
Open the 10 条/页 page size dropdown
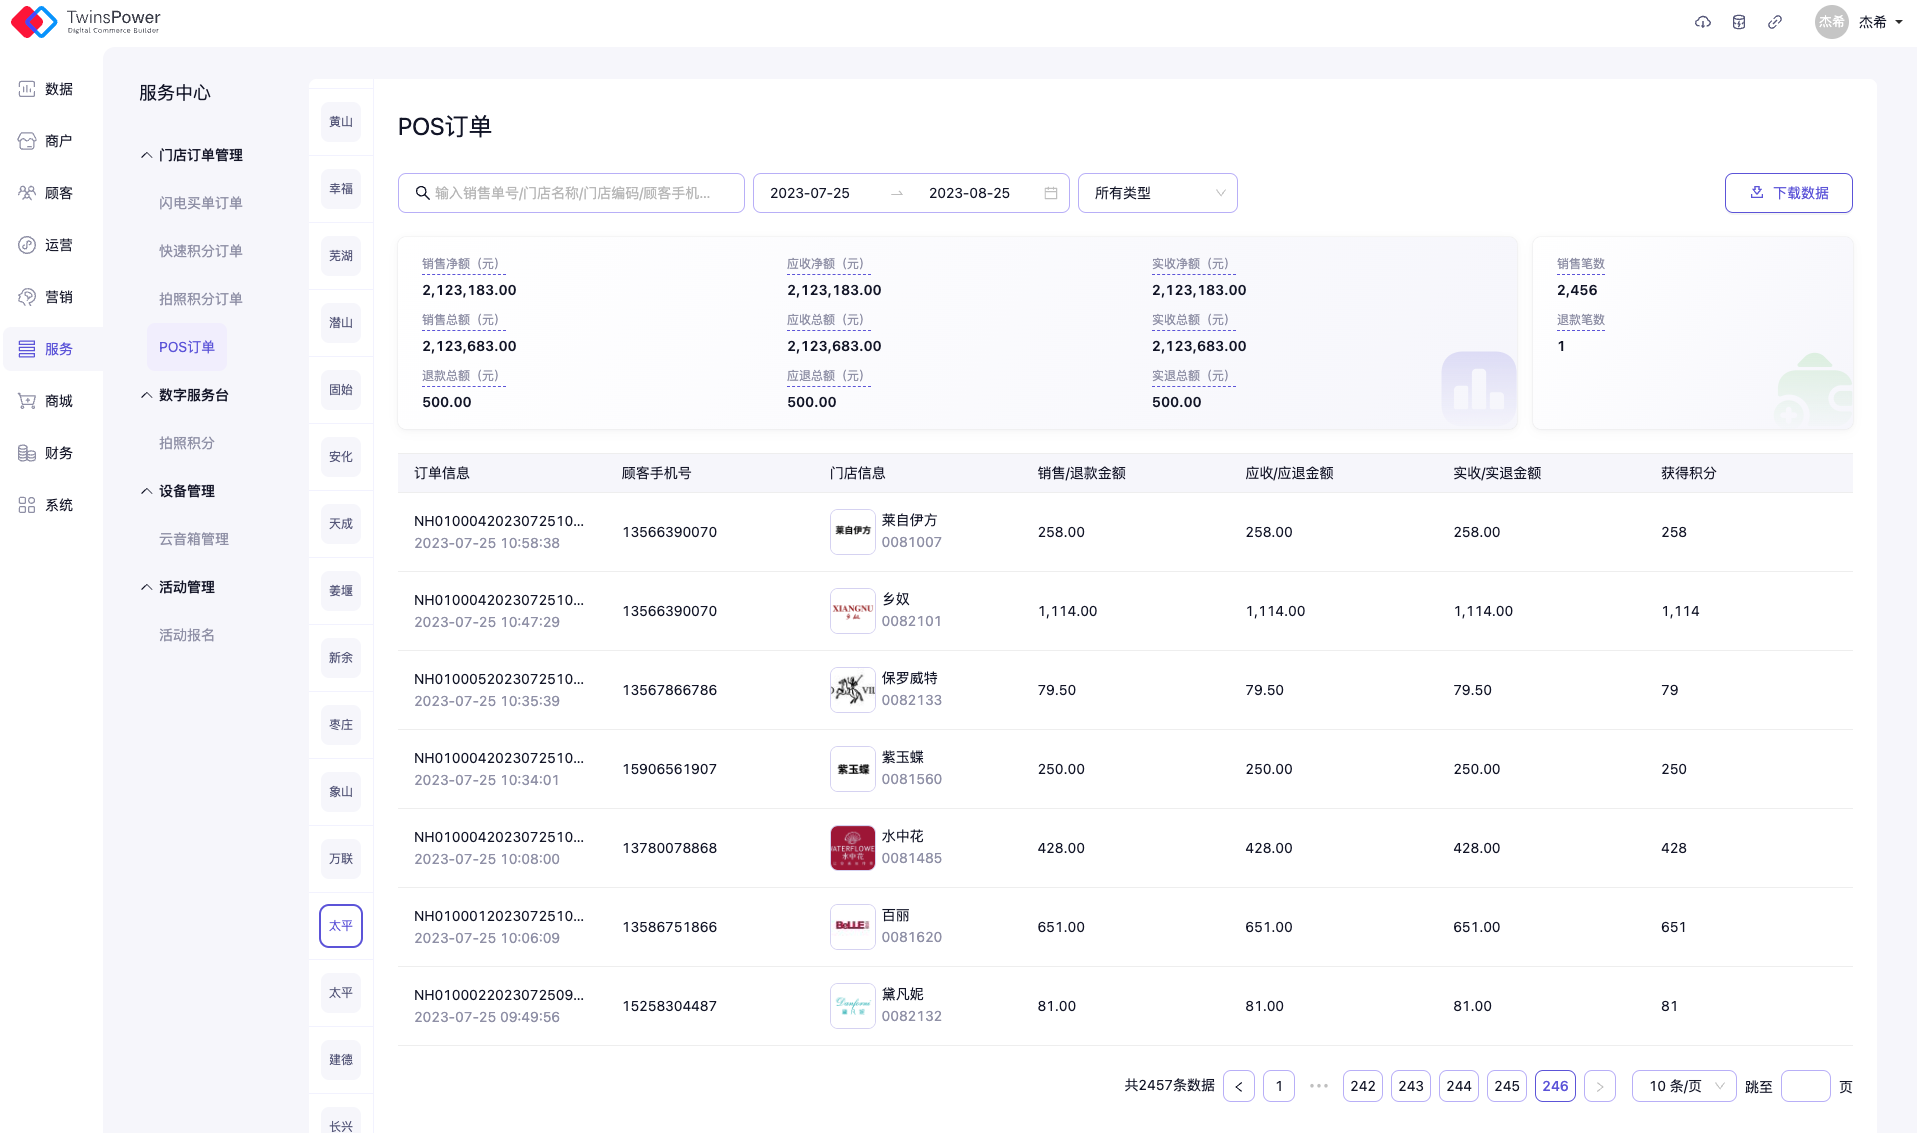[x=1684, y=1086]
